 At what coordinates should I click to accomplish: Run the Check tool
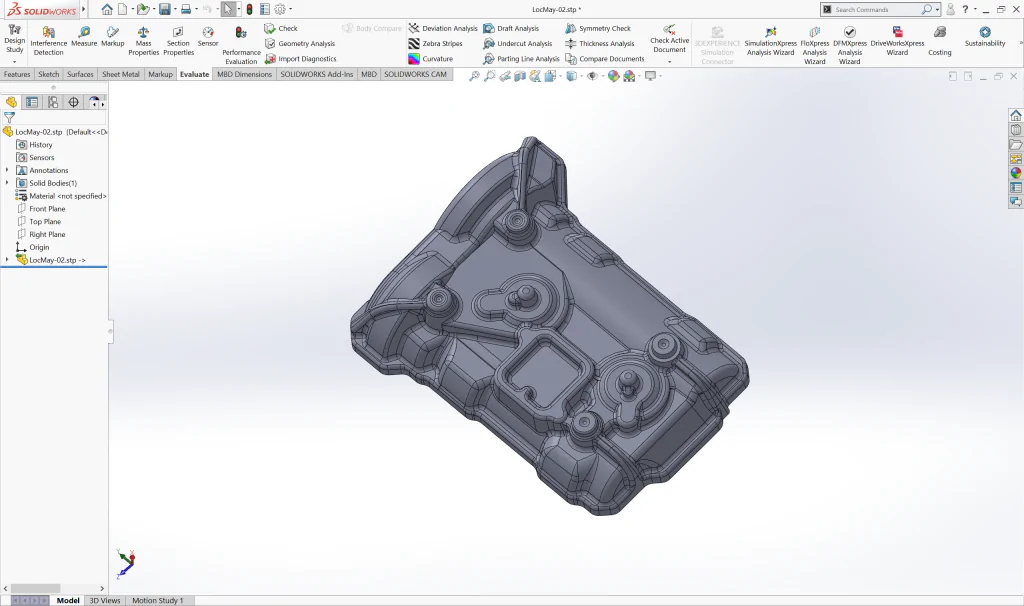[281, 28]
